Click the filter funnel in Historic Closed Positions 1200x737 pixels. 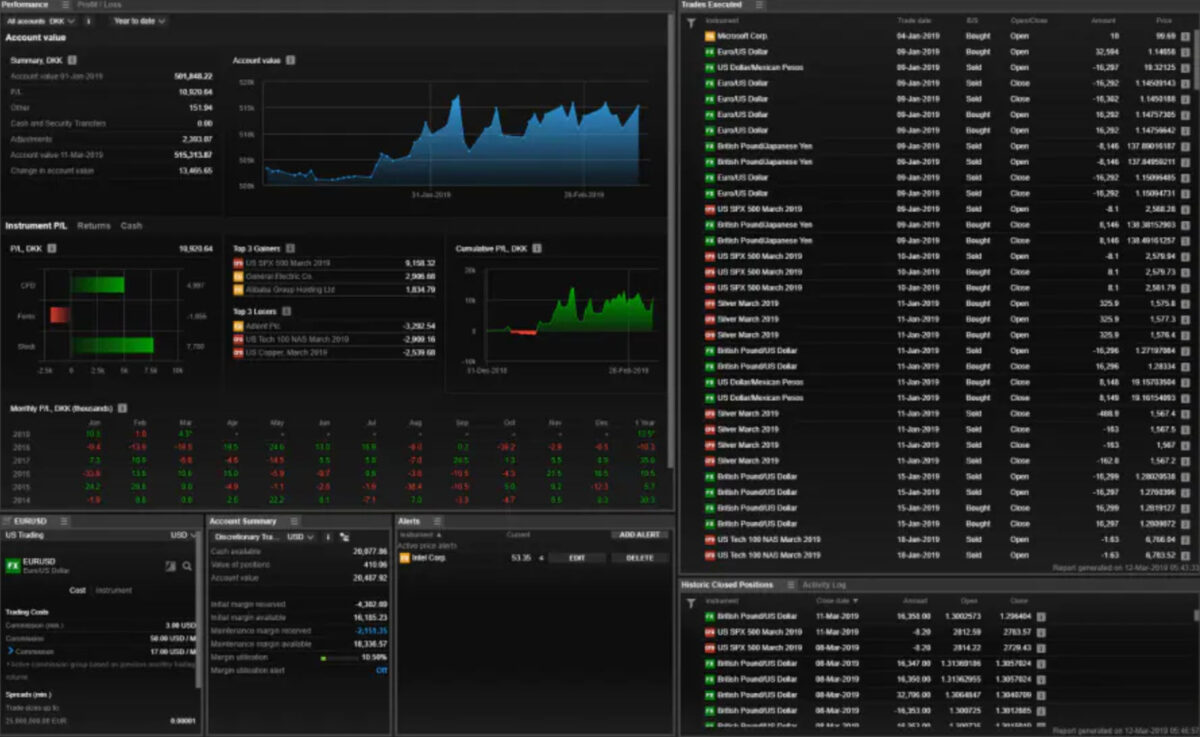tap(690, 602)
